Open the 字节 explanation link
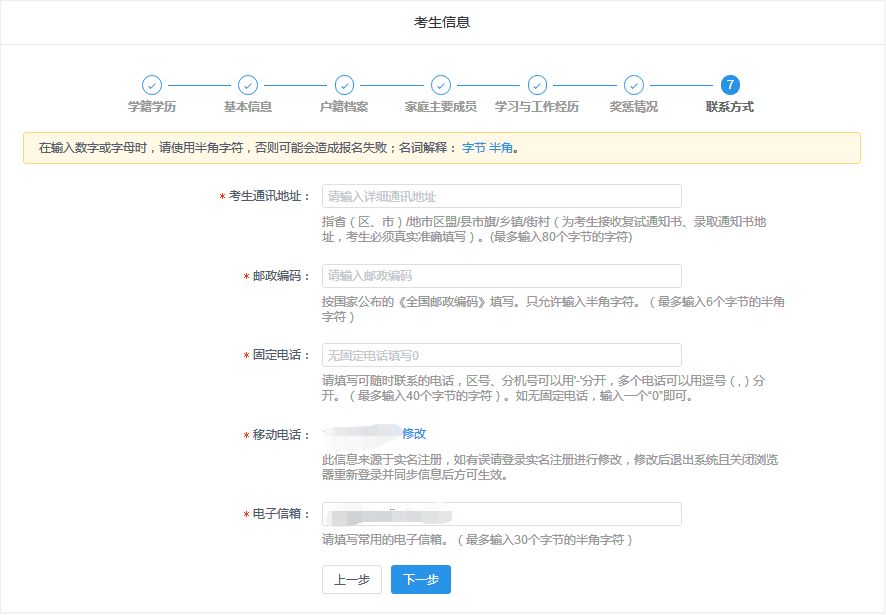This screenshot has height=615, width=886. click(473, 148)
